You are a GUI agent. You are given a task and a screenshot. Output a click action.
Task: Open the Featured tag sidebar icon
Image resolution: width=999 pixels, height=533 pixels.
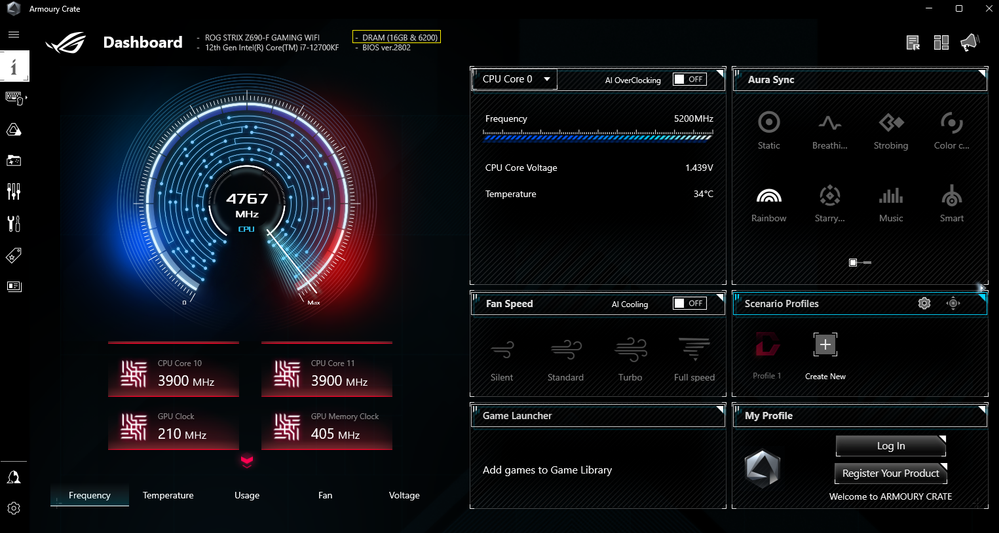click(x=14, y=255)
